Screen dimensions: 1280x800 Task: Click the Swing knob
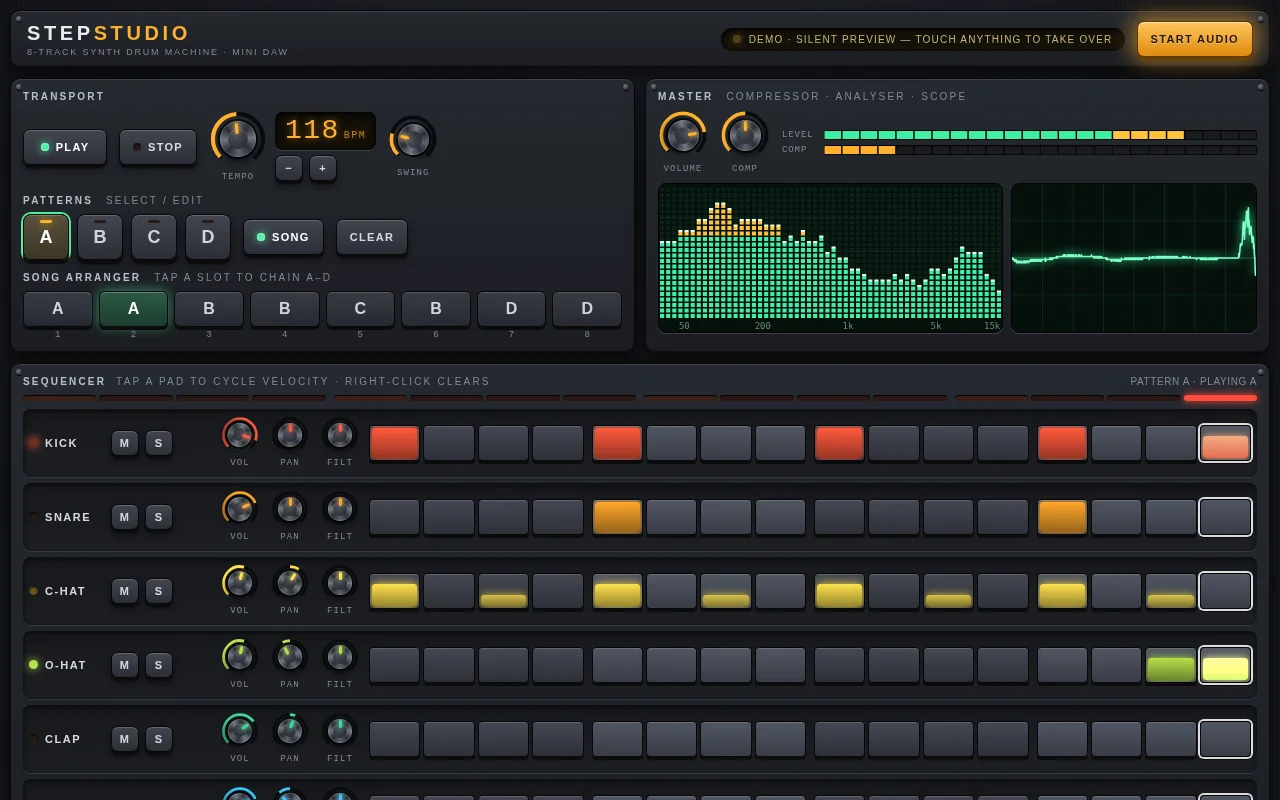pos(413,138)
